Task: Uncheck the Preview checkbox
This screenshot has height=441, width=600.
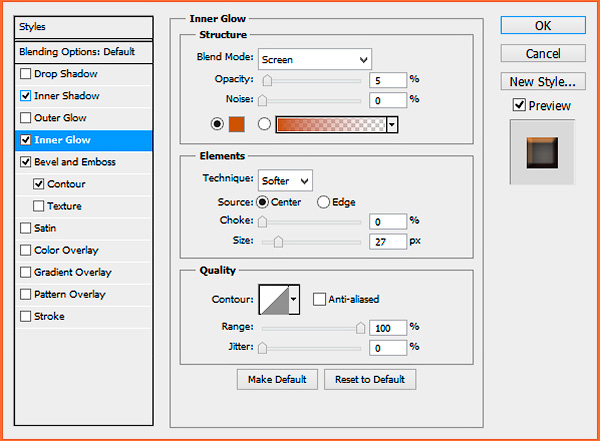Action: (x=519, y=105)
